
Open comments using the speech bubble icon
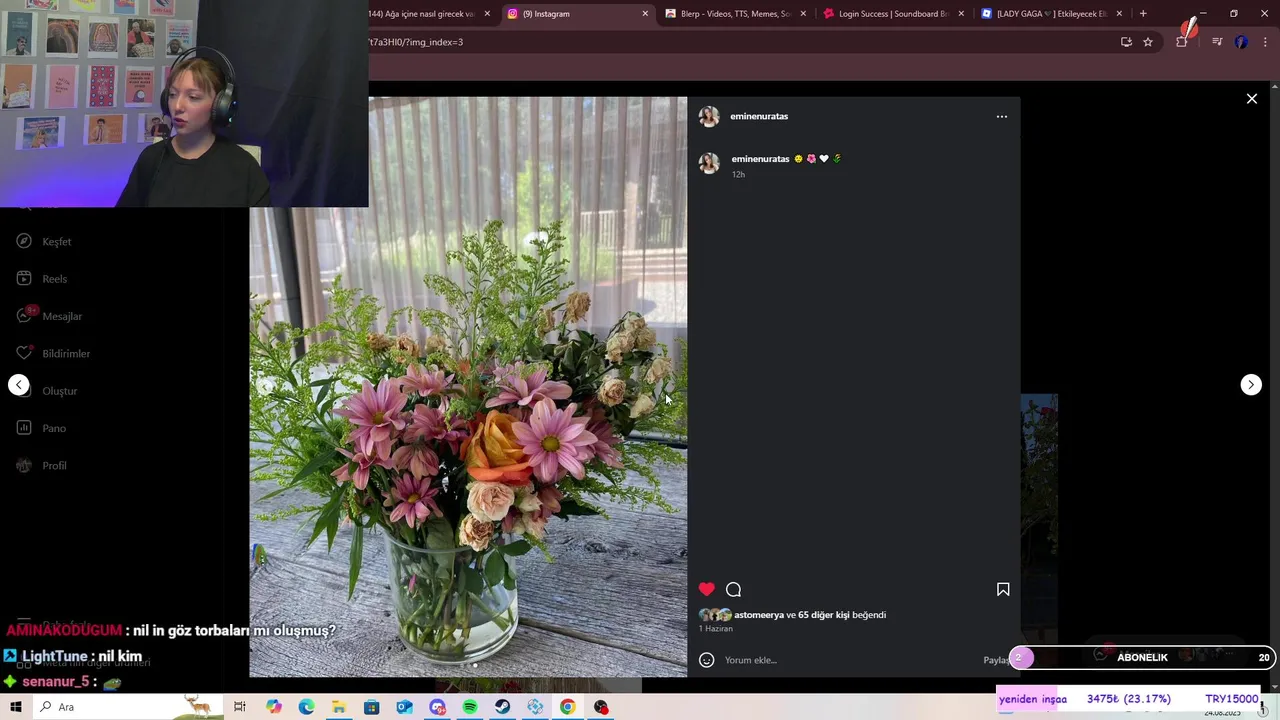pos(734,589)
